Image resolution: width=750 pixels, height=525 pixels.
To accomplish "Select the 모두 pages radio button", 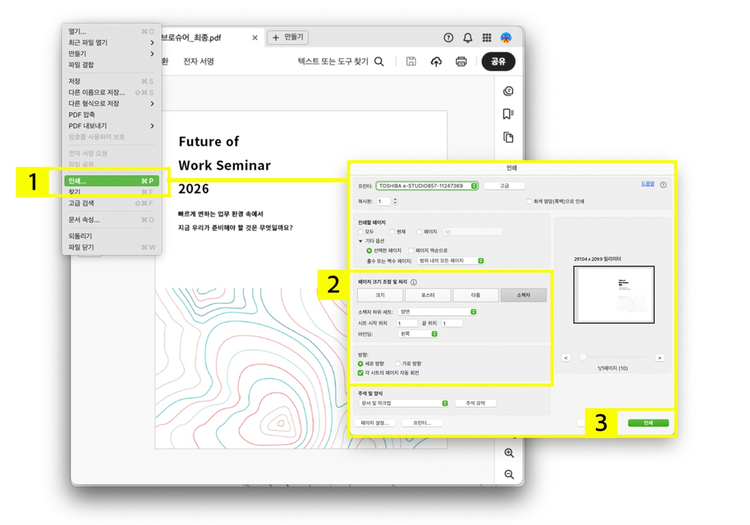I will click(x=361, y=232).
